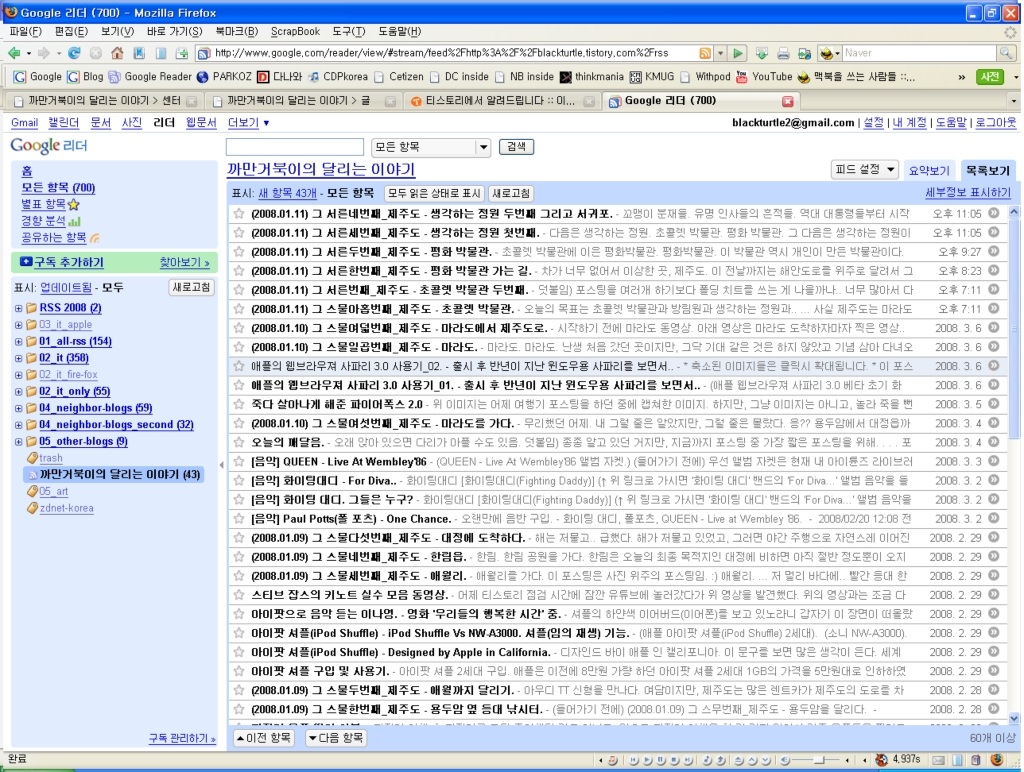
Task: Open the 구독 관리하기 link
Action: [x=182, y=738]
